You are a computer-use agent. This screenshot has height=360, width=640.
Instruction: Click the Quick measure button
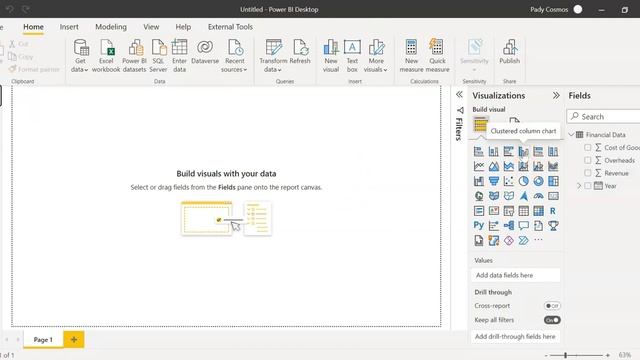pyautogui.click(x=437, y=56)
